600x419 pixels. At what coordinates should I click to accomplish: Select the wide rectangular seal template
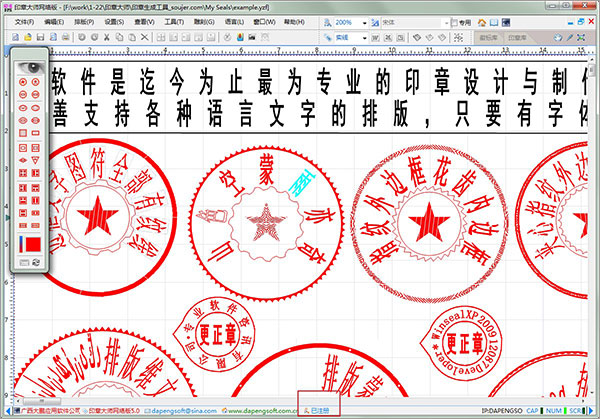click(x=36, y=133)
